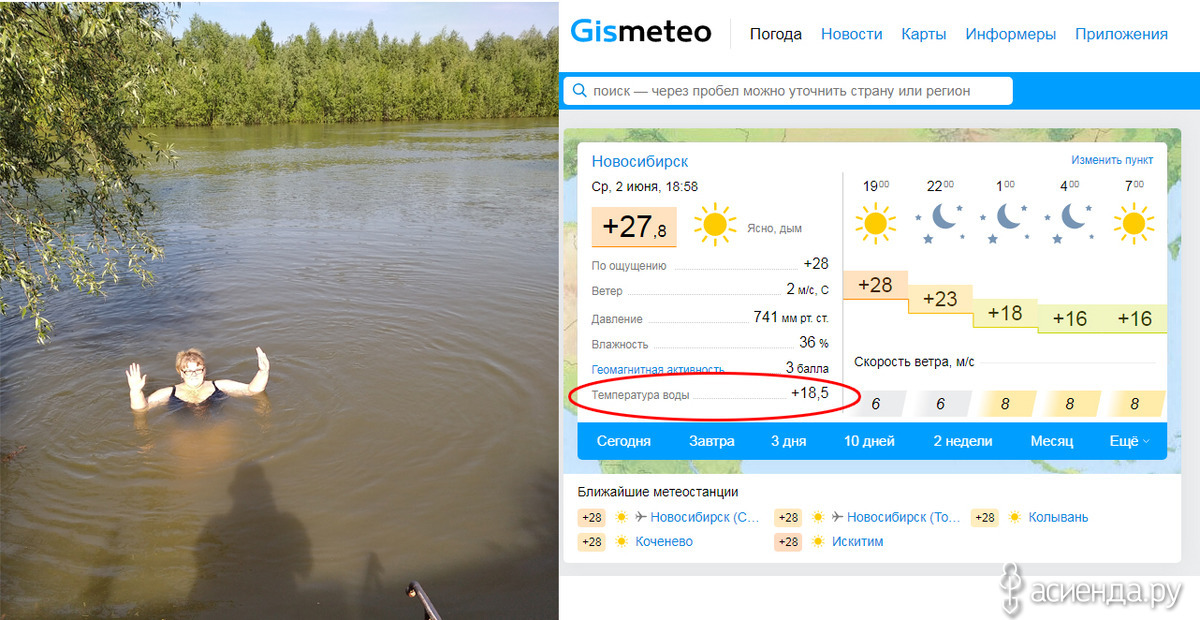Select the 10 дней forecast tab
Viewport: 1200px width, 620px height.
869,441
